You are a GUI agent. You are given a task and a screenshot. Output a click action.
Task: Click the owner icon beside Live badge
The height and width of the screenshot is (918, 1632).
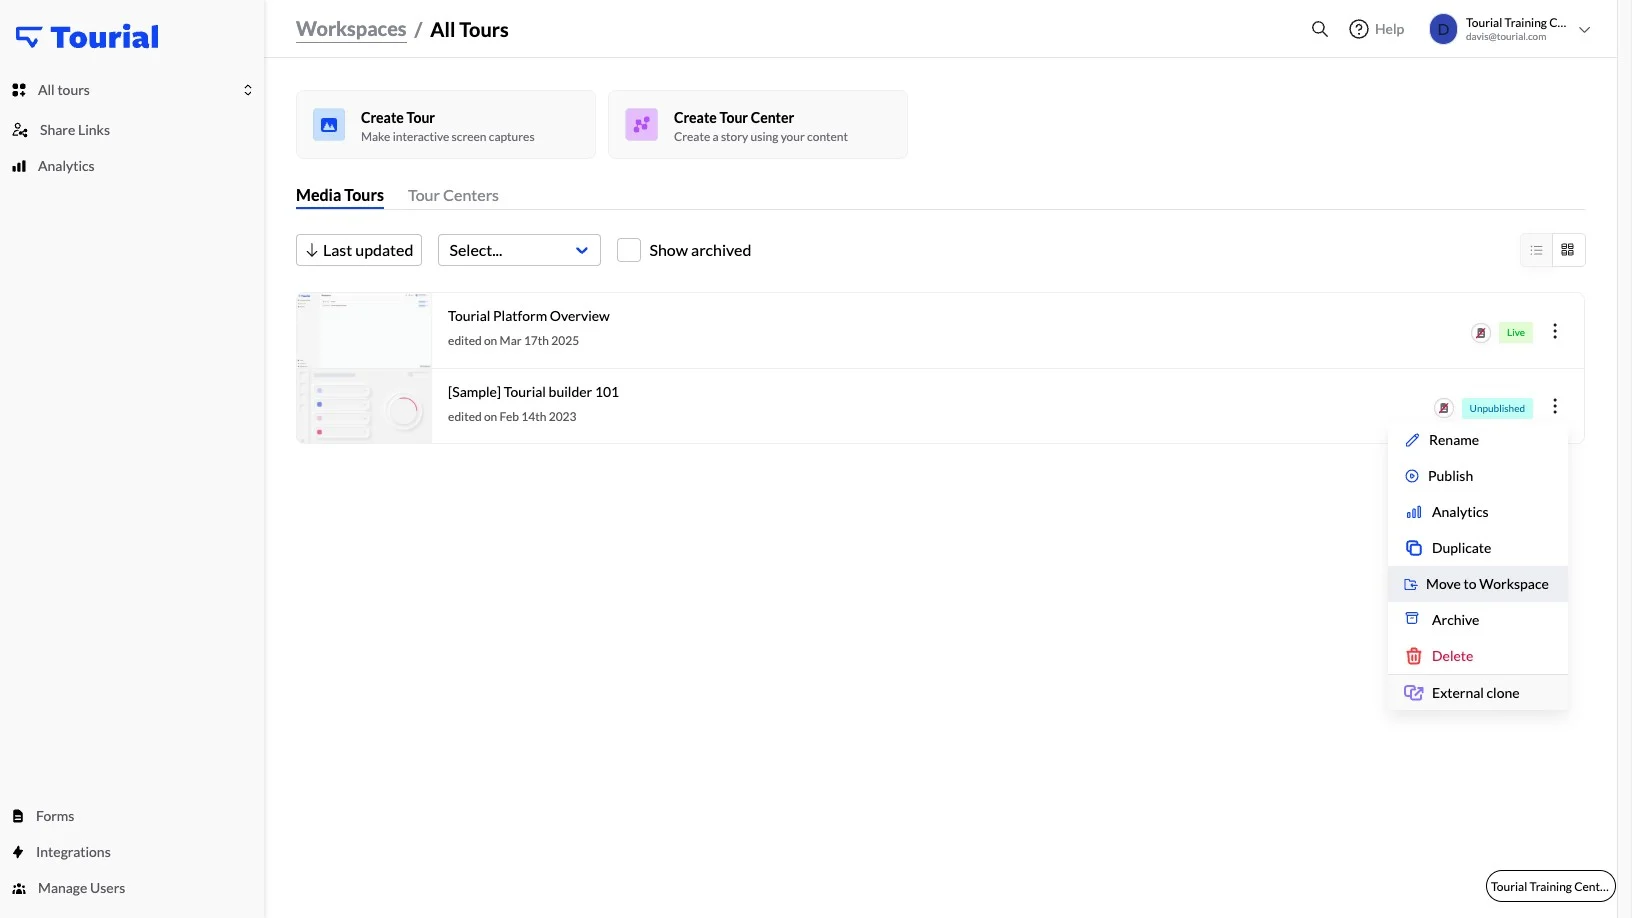(x=1481, y=333)
